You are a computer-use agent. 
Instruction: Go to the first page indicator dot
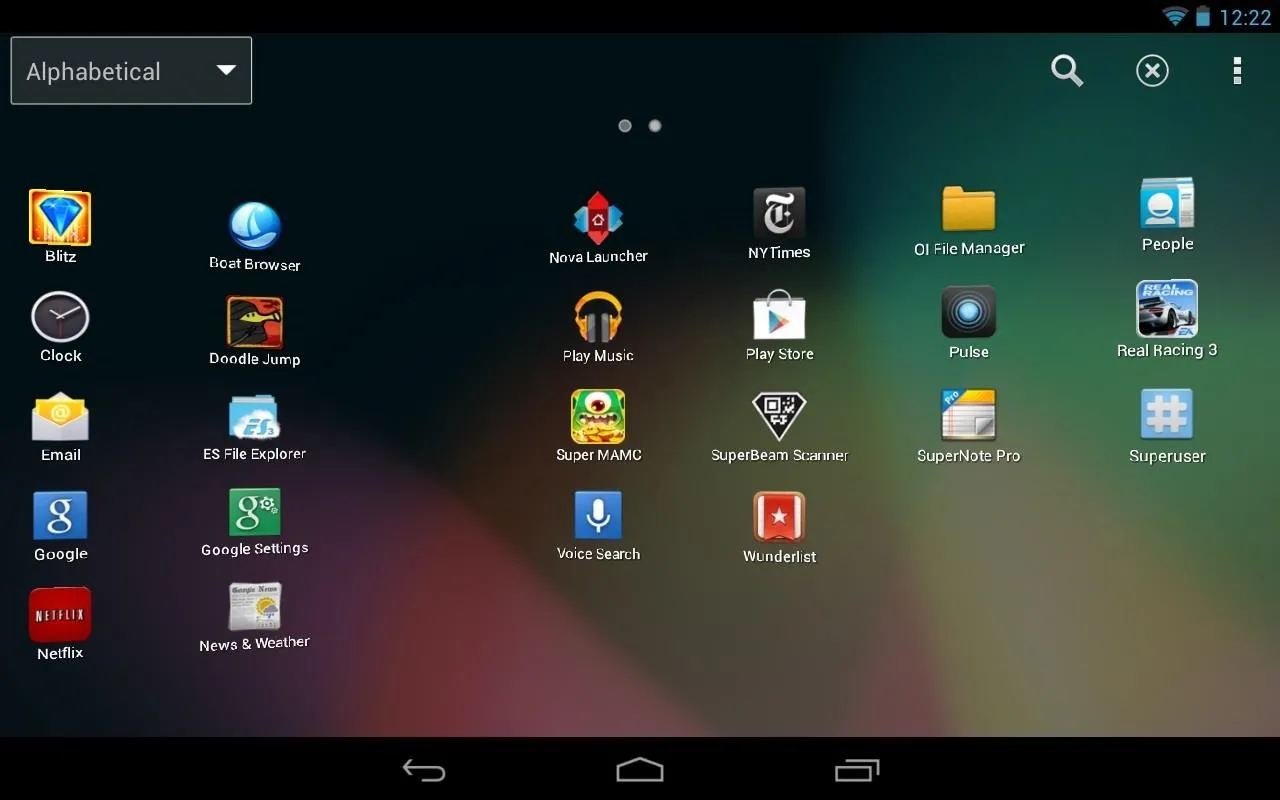point(625,126)
